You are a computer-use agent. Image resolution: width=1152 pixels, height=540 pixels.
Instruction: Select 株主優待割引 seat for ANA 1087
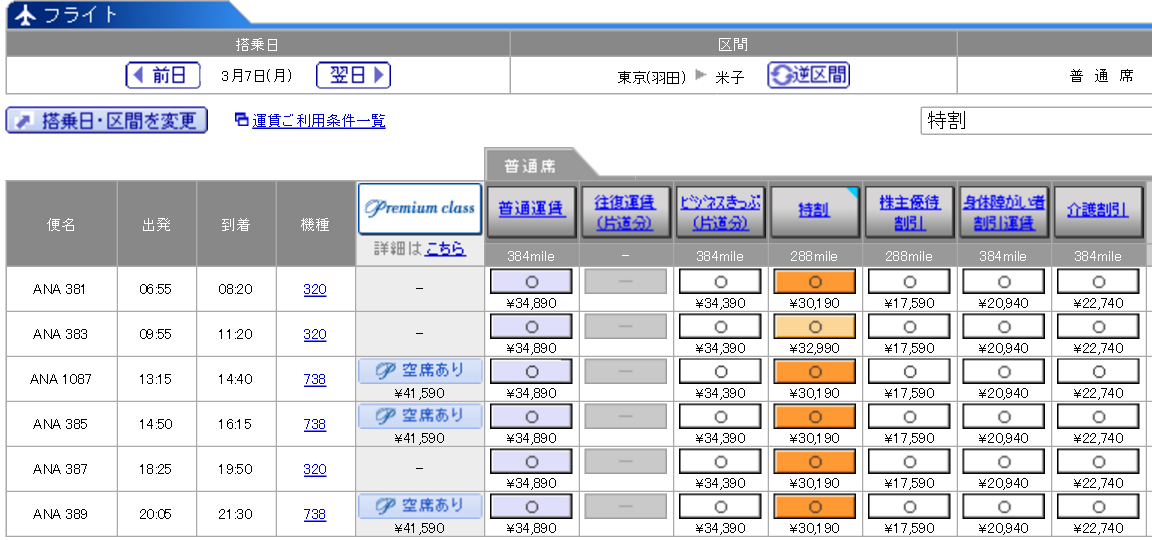910,372
